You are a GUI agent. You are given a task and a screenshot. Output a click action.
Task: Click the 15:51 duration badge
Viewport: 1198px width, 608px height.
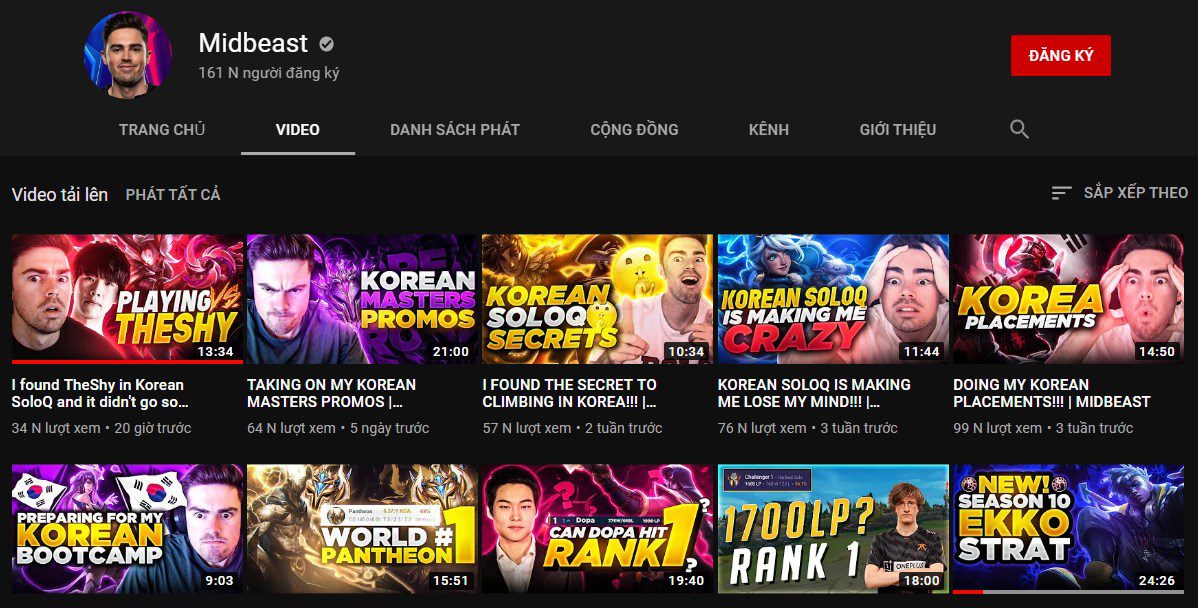451,581
